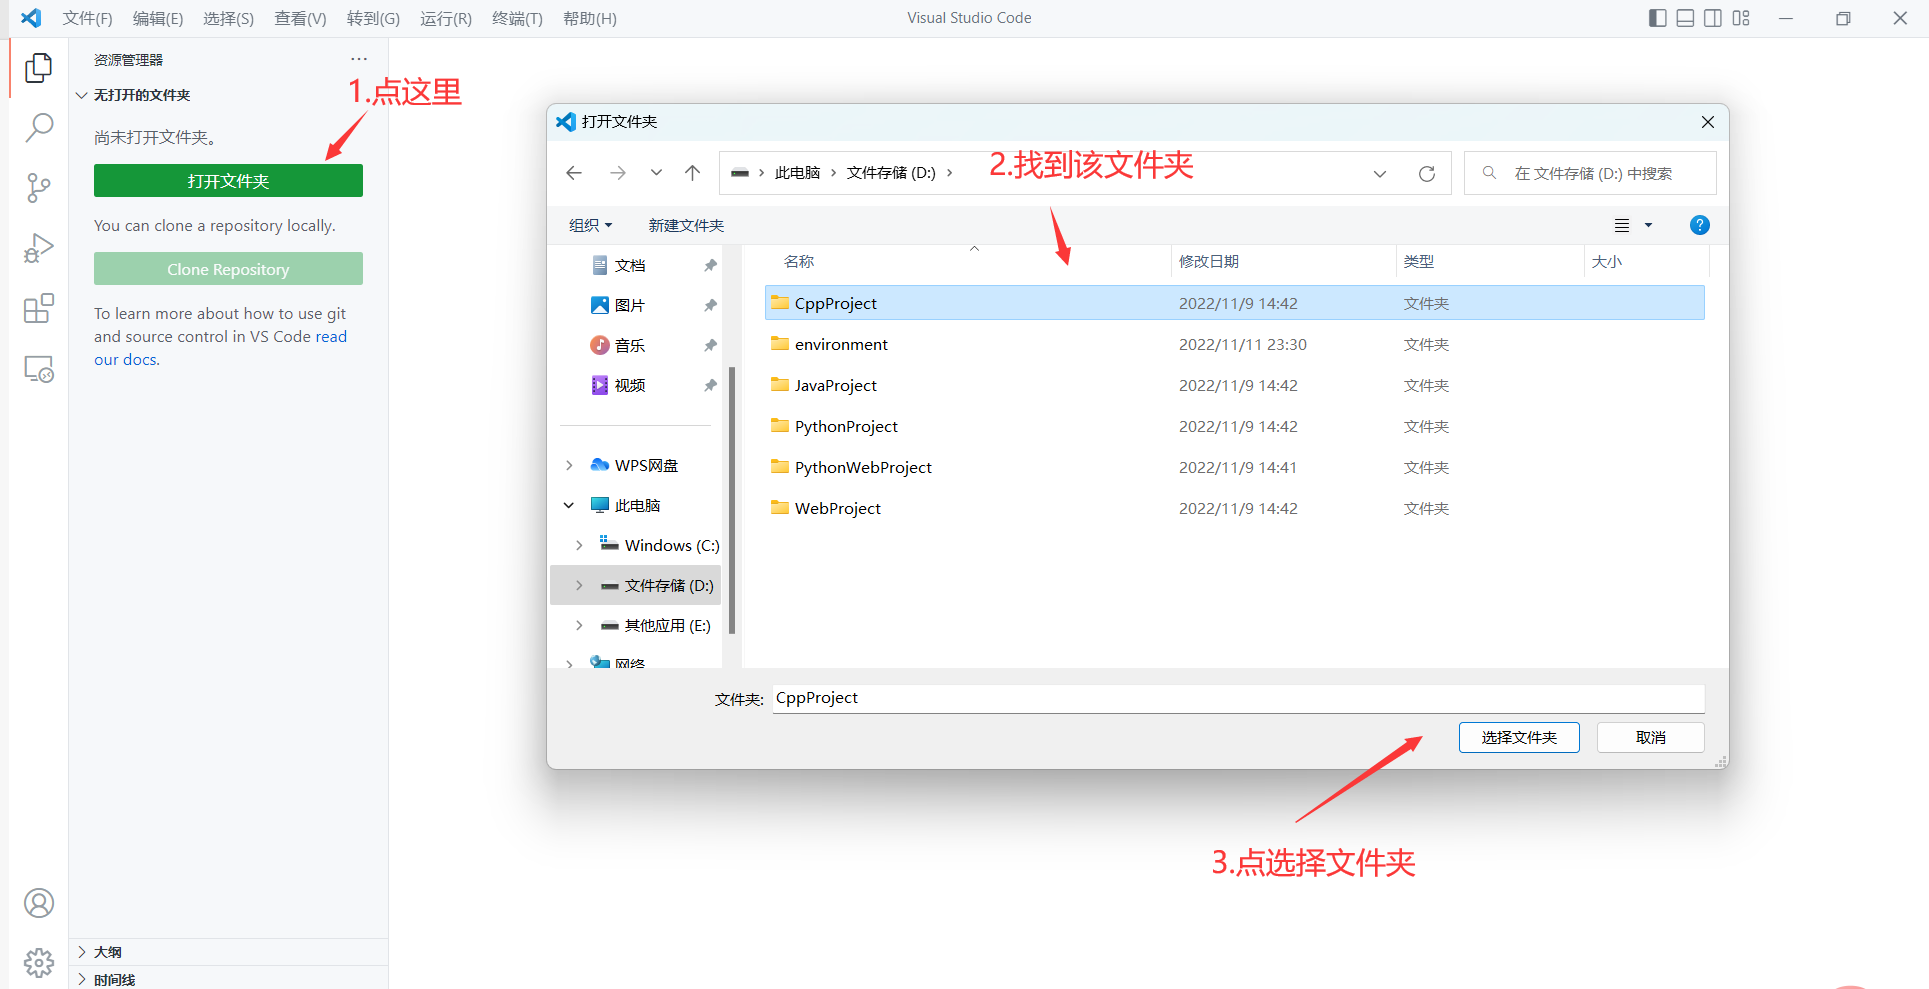Screen dimensions: 1929x989
Task: Open the Run and Debug view icon
Action: [x=38, y=247]
